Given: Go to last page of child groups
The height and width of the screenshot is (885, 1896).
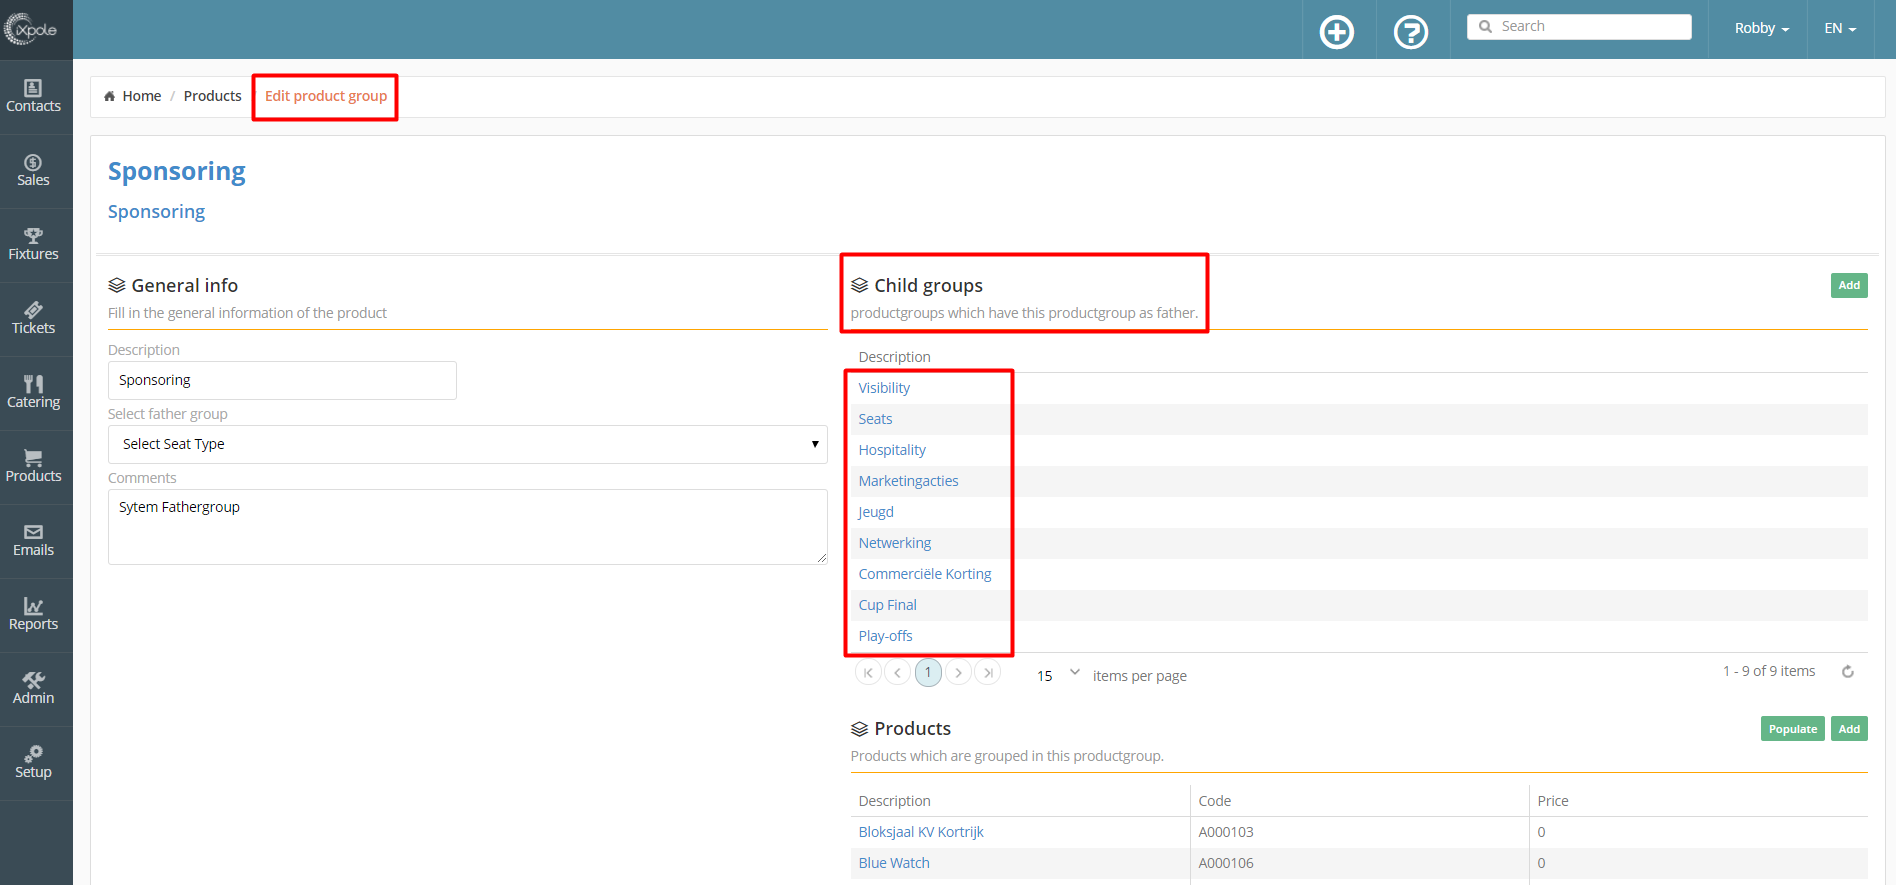Looking at the screenshot, I should click(x=988, y=673).
